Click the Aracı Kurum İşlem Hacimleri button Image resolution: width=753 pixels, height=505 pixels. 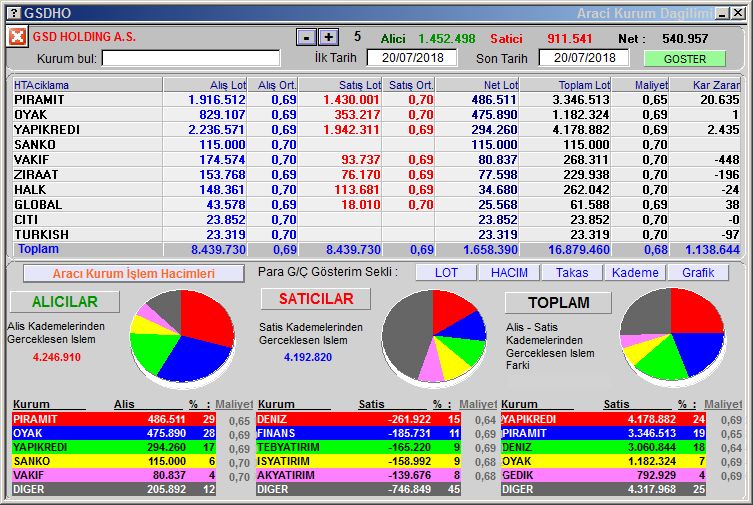pos(134,274)
